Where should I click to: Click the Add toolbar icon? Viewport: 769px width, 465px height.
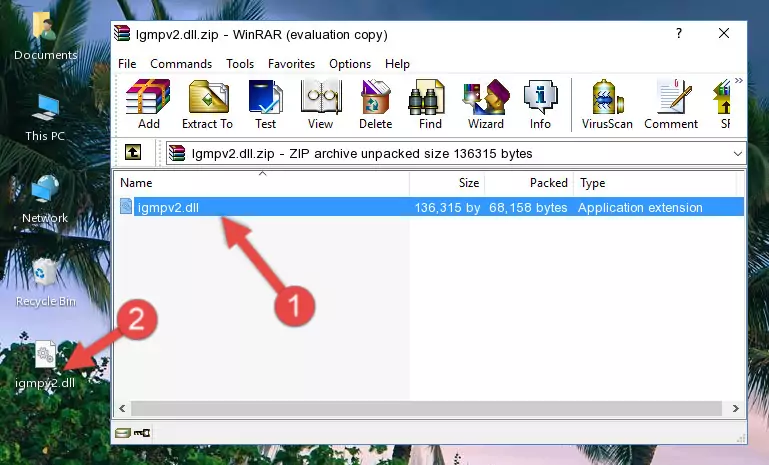(x=148, y=104)
